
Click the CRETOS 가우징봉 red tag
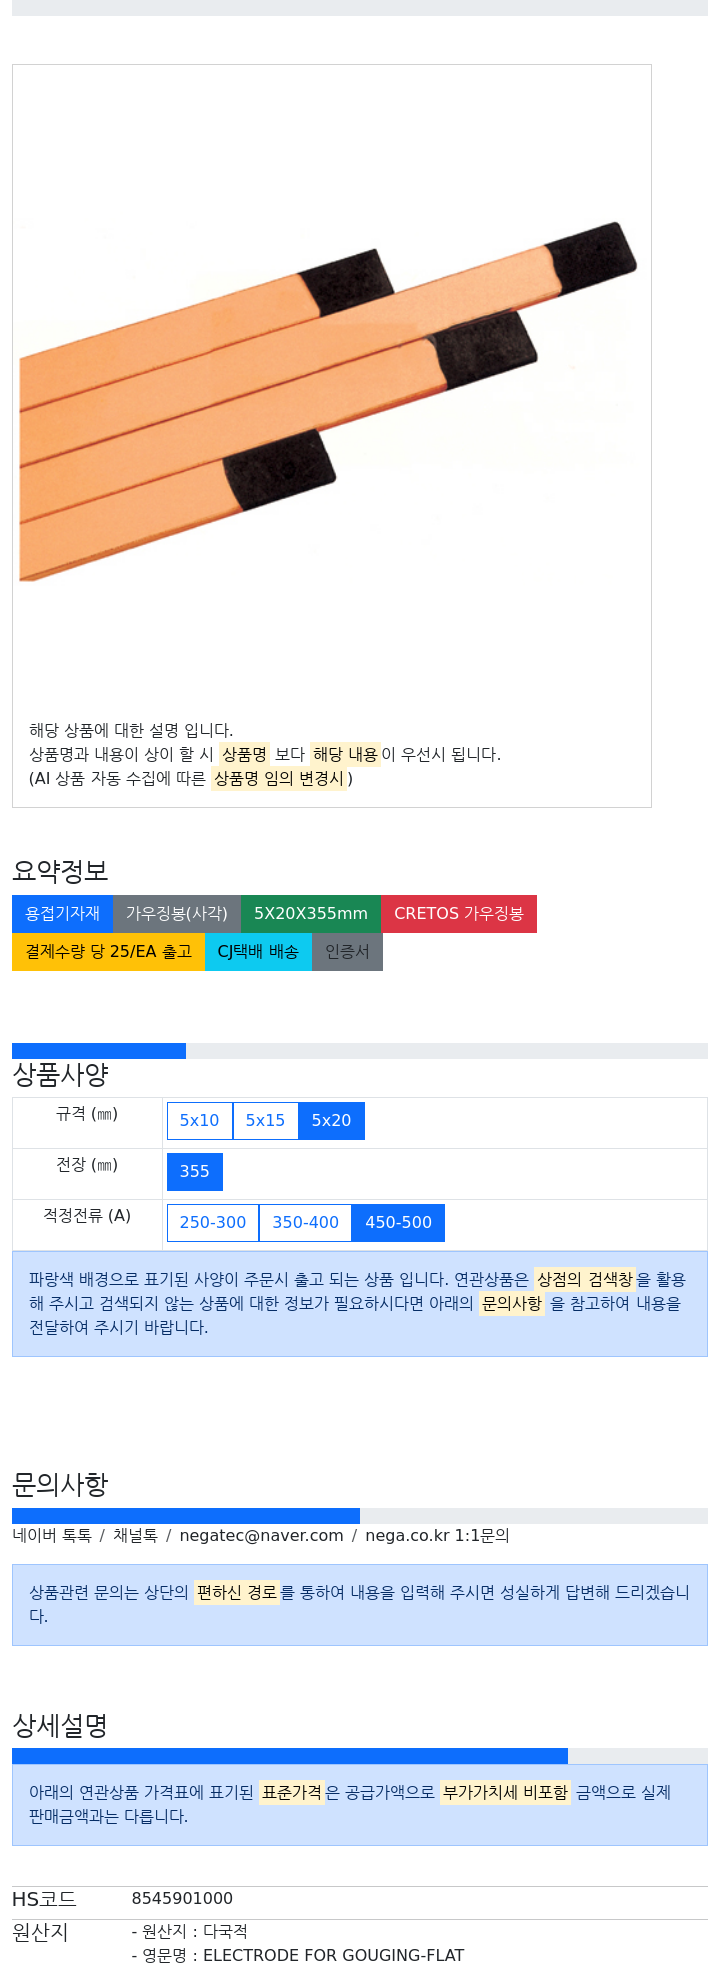click(458, 914)
